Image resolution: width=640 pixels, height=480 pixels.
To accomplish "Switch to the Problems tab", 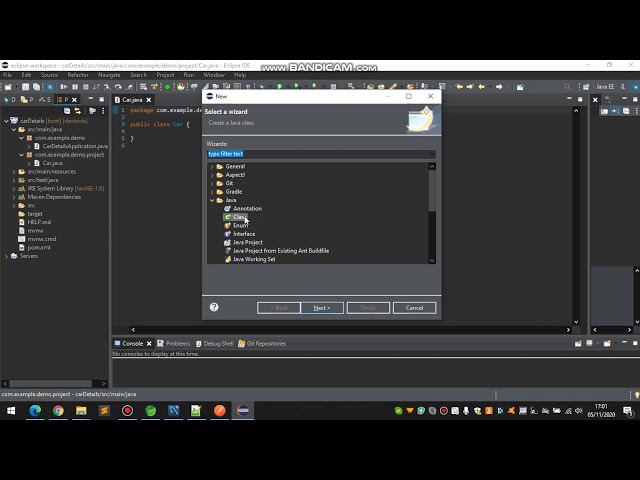I will (173, 344).
